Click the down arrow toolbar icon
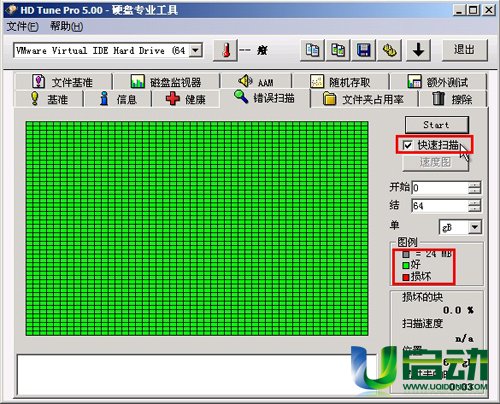 coord(418,50)
